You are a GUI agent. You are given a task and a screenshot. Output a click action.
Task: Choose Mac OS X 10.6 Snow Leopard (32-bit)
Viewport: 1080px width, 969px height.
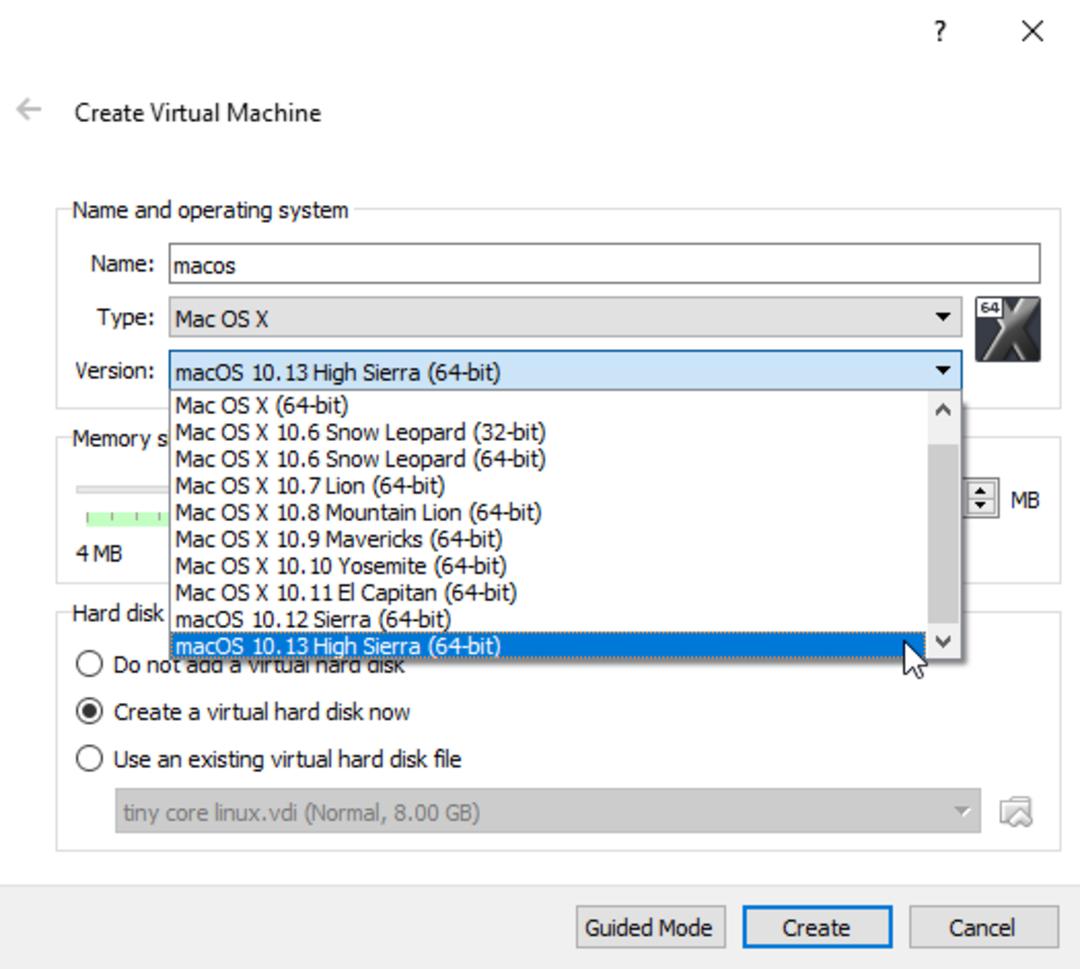click(548, 433)
